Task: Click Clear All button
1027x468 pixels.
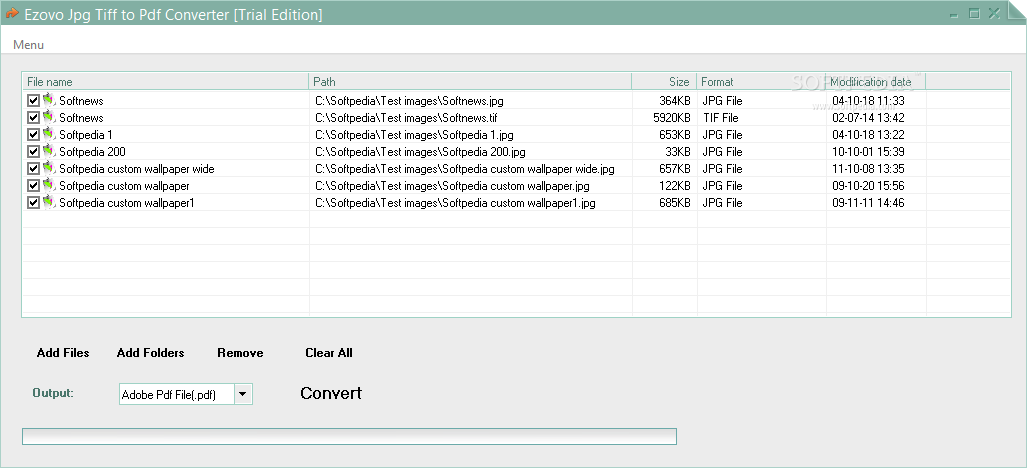Action: pyautogui.click(x=329, y=353)
